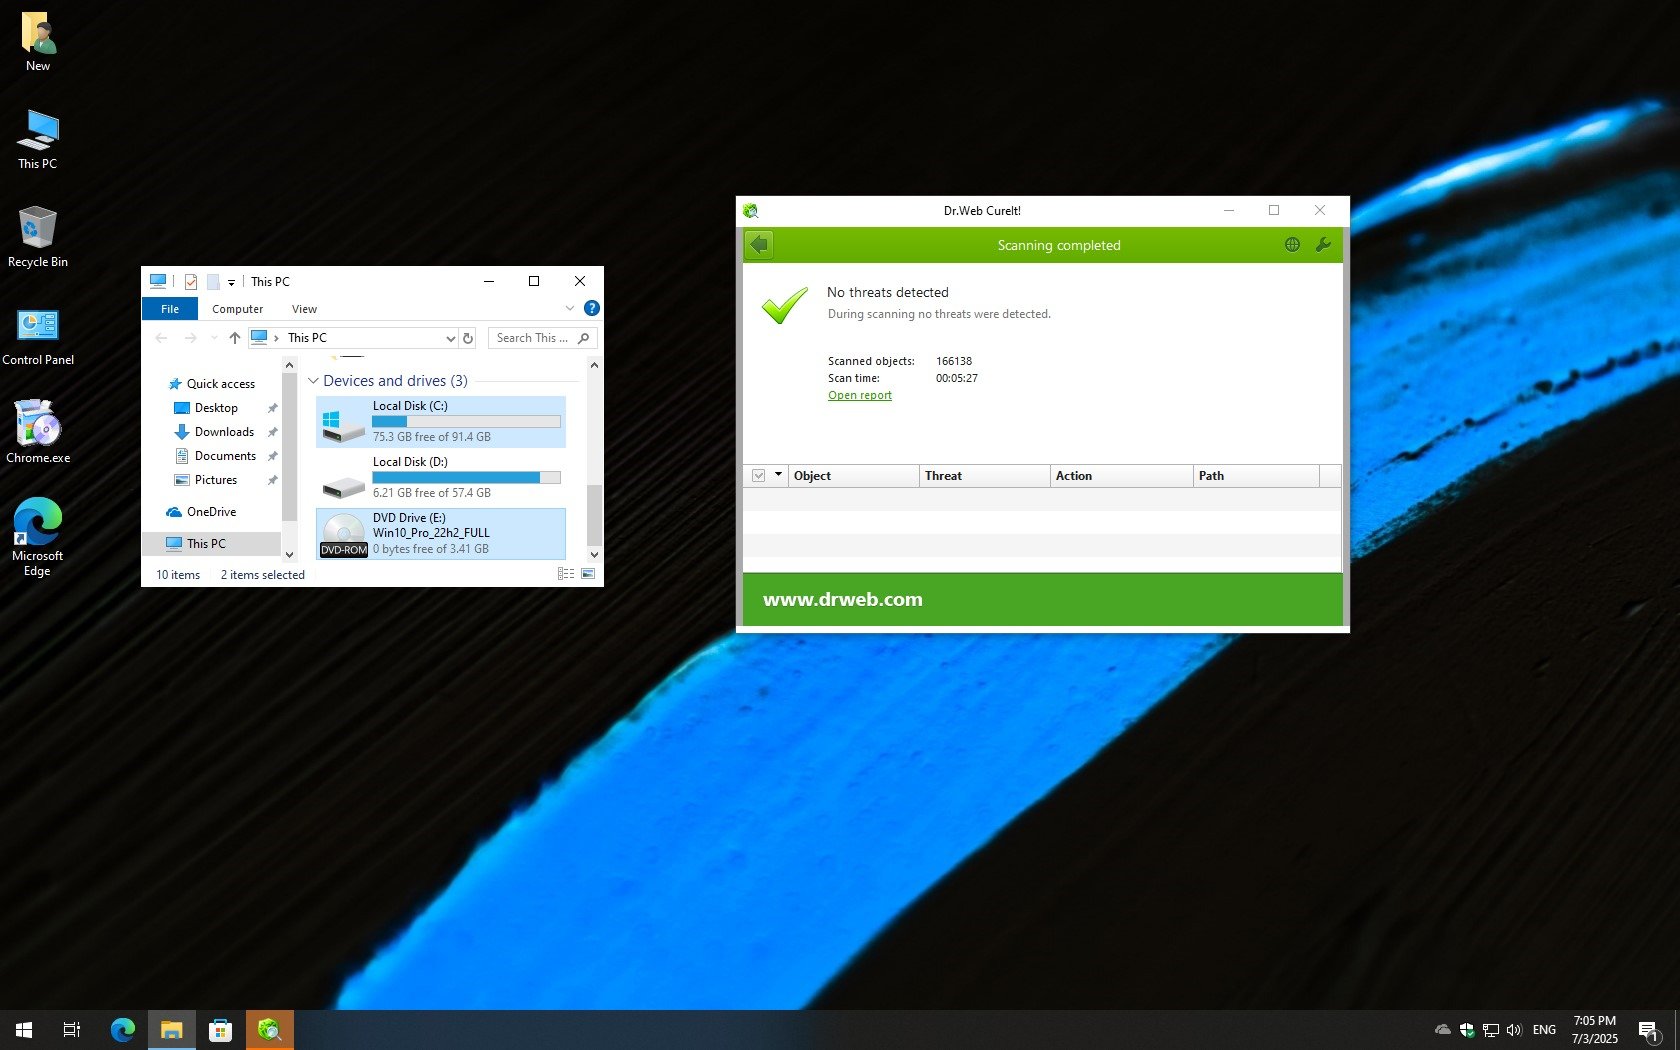This screenshot has width=1680, height=1050.
Task: Refresh the This PC view
Action: pyautogui.click(x=468, y=338)
